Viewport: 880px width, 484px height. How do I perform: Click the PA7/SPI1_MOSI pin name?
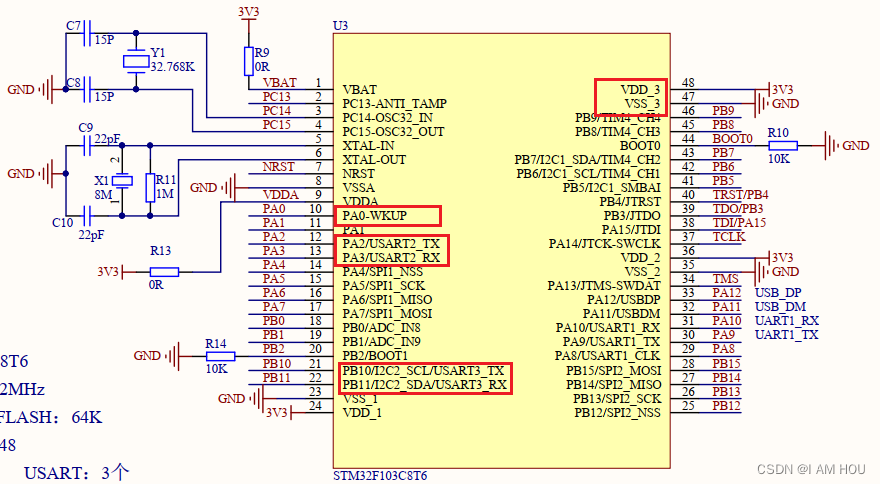point(387,314)
